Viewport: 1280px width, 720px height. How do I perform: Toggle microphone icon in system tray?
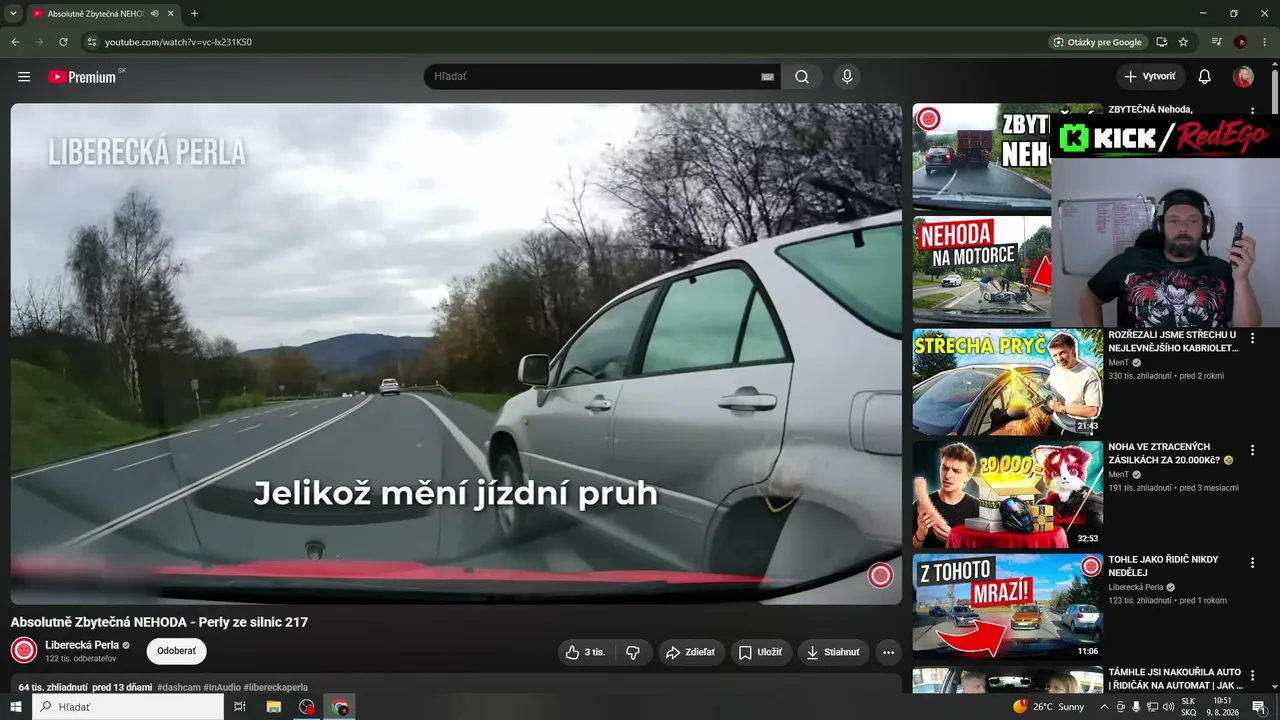coord(1136,707)
